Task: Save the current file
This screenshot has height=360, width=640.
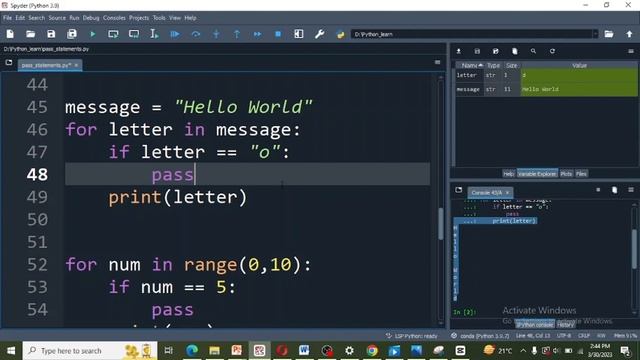Action: pyautogui.click(x=51, y=34)
